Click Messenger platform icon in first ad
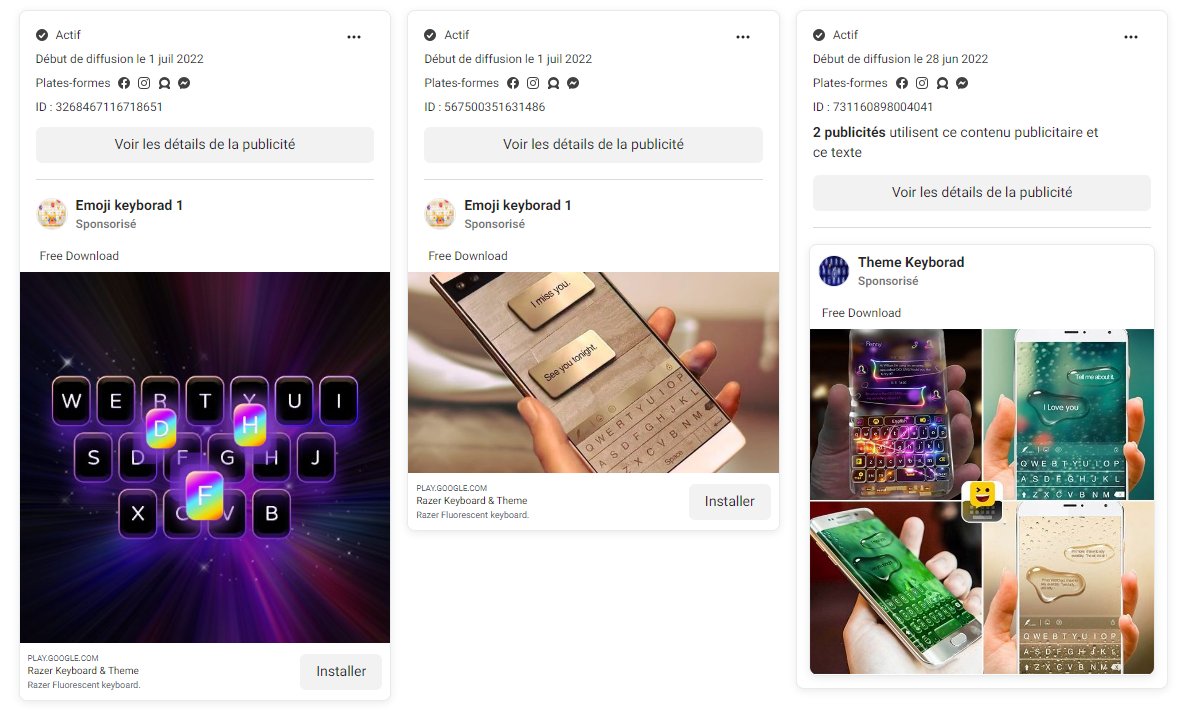 184,83
